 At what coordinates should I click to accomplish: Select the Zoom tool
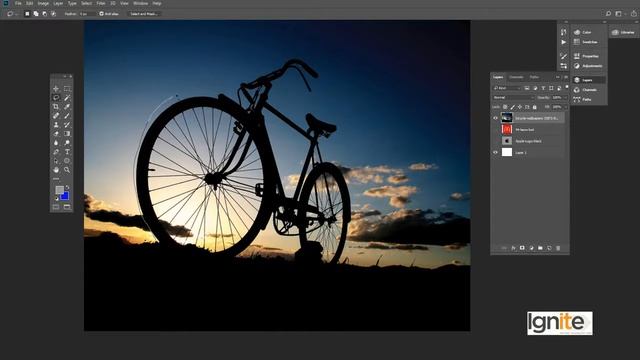[x=67, y=170]
